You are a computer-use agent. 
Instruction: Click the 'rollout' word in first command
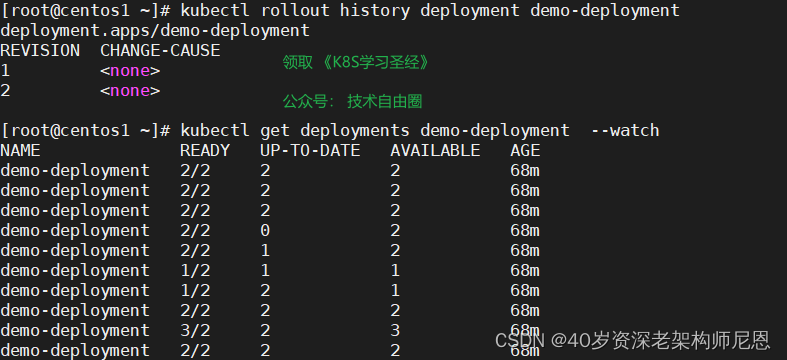pyautogui.click(x=295, y=10)
